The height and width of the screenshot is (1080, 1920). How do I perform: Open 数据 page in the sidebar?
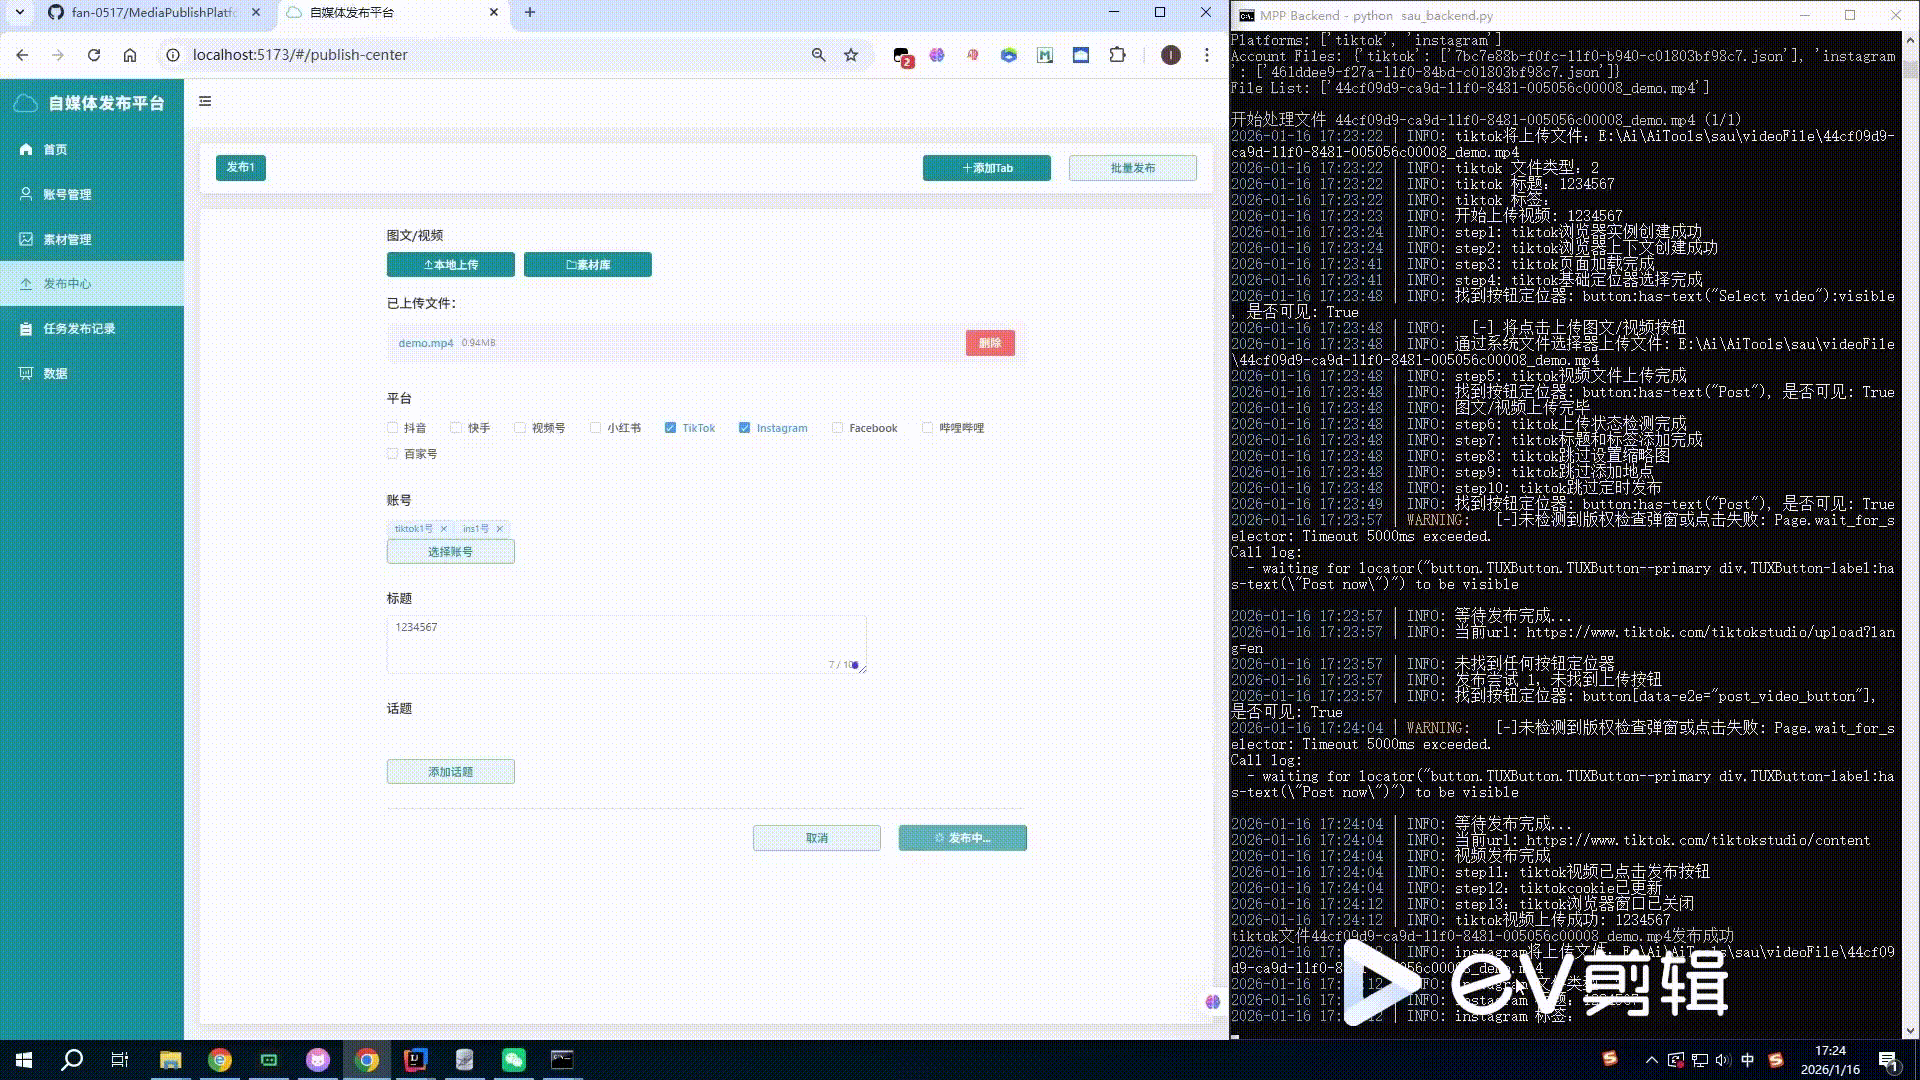click(x=55, y=373)
